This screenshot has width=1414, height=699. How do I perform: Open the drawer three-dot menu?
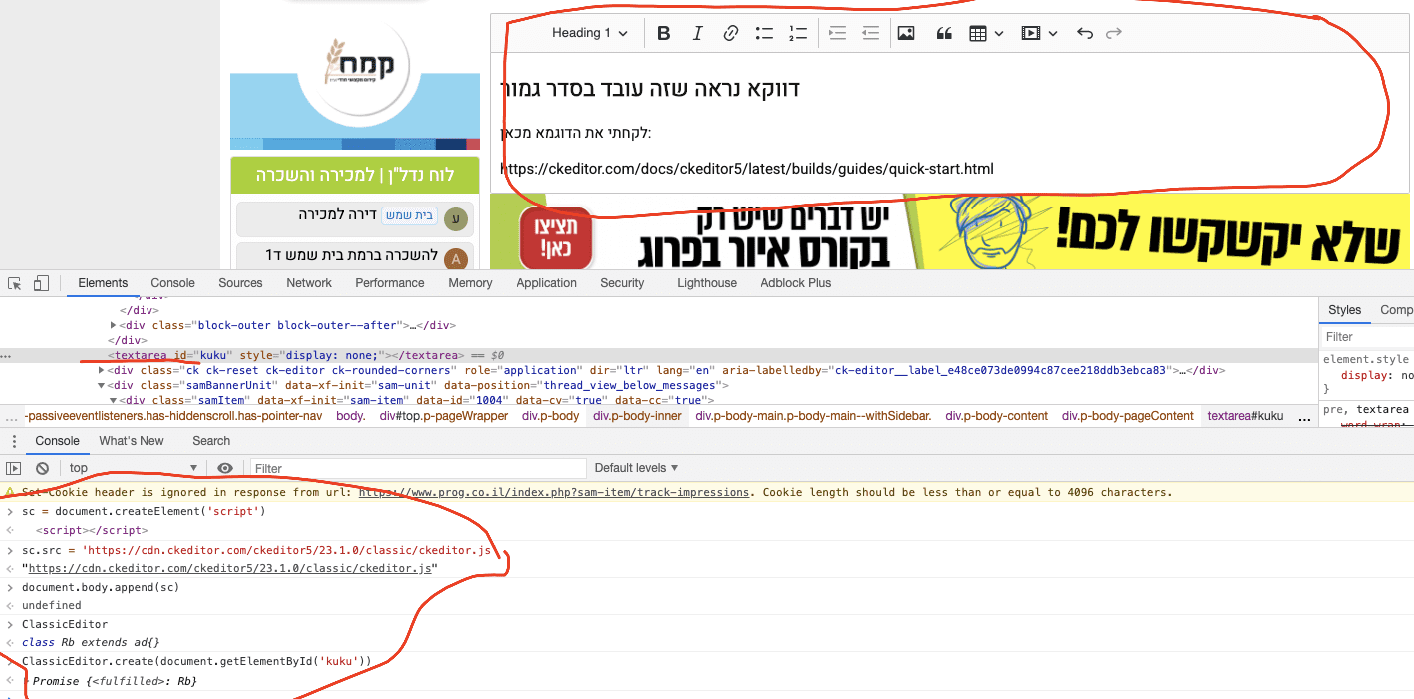click(14, 441)
